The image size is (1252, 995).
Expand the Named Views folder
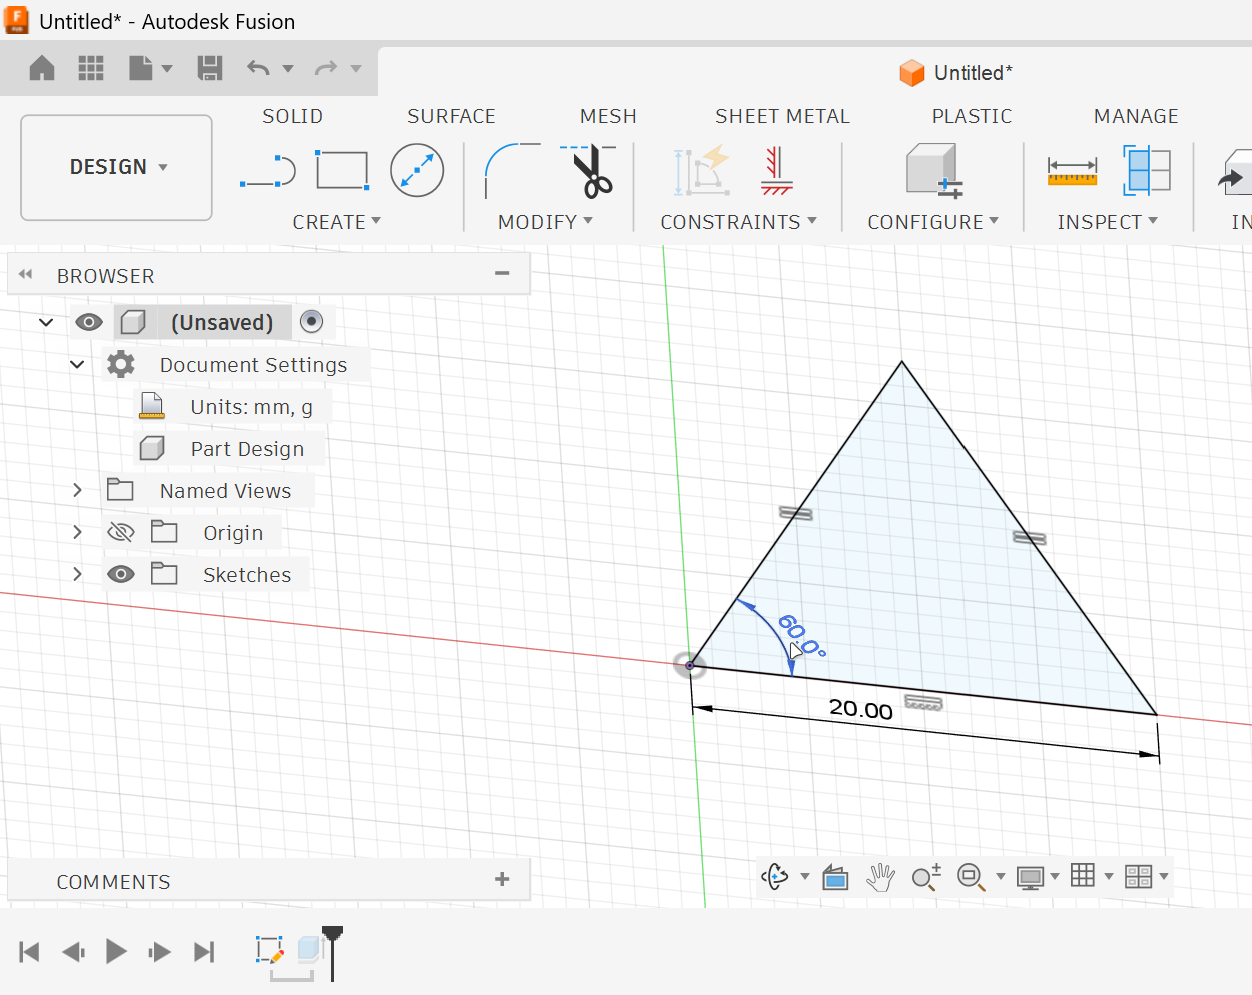77,490
